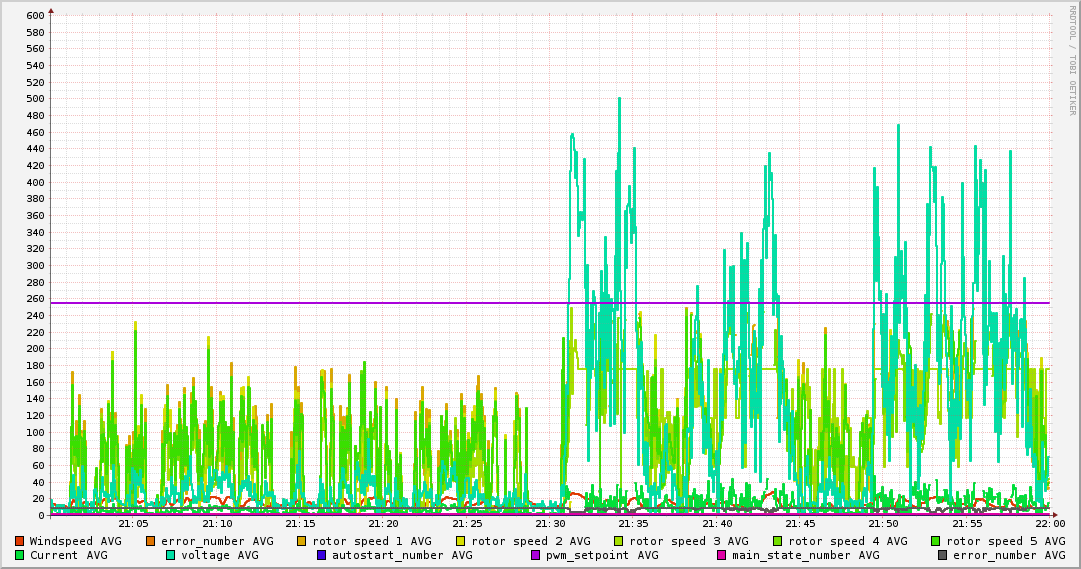Click the 22:00 time axis label
Viewport: 1081px width, 569px height.
click(1050, 523)
